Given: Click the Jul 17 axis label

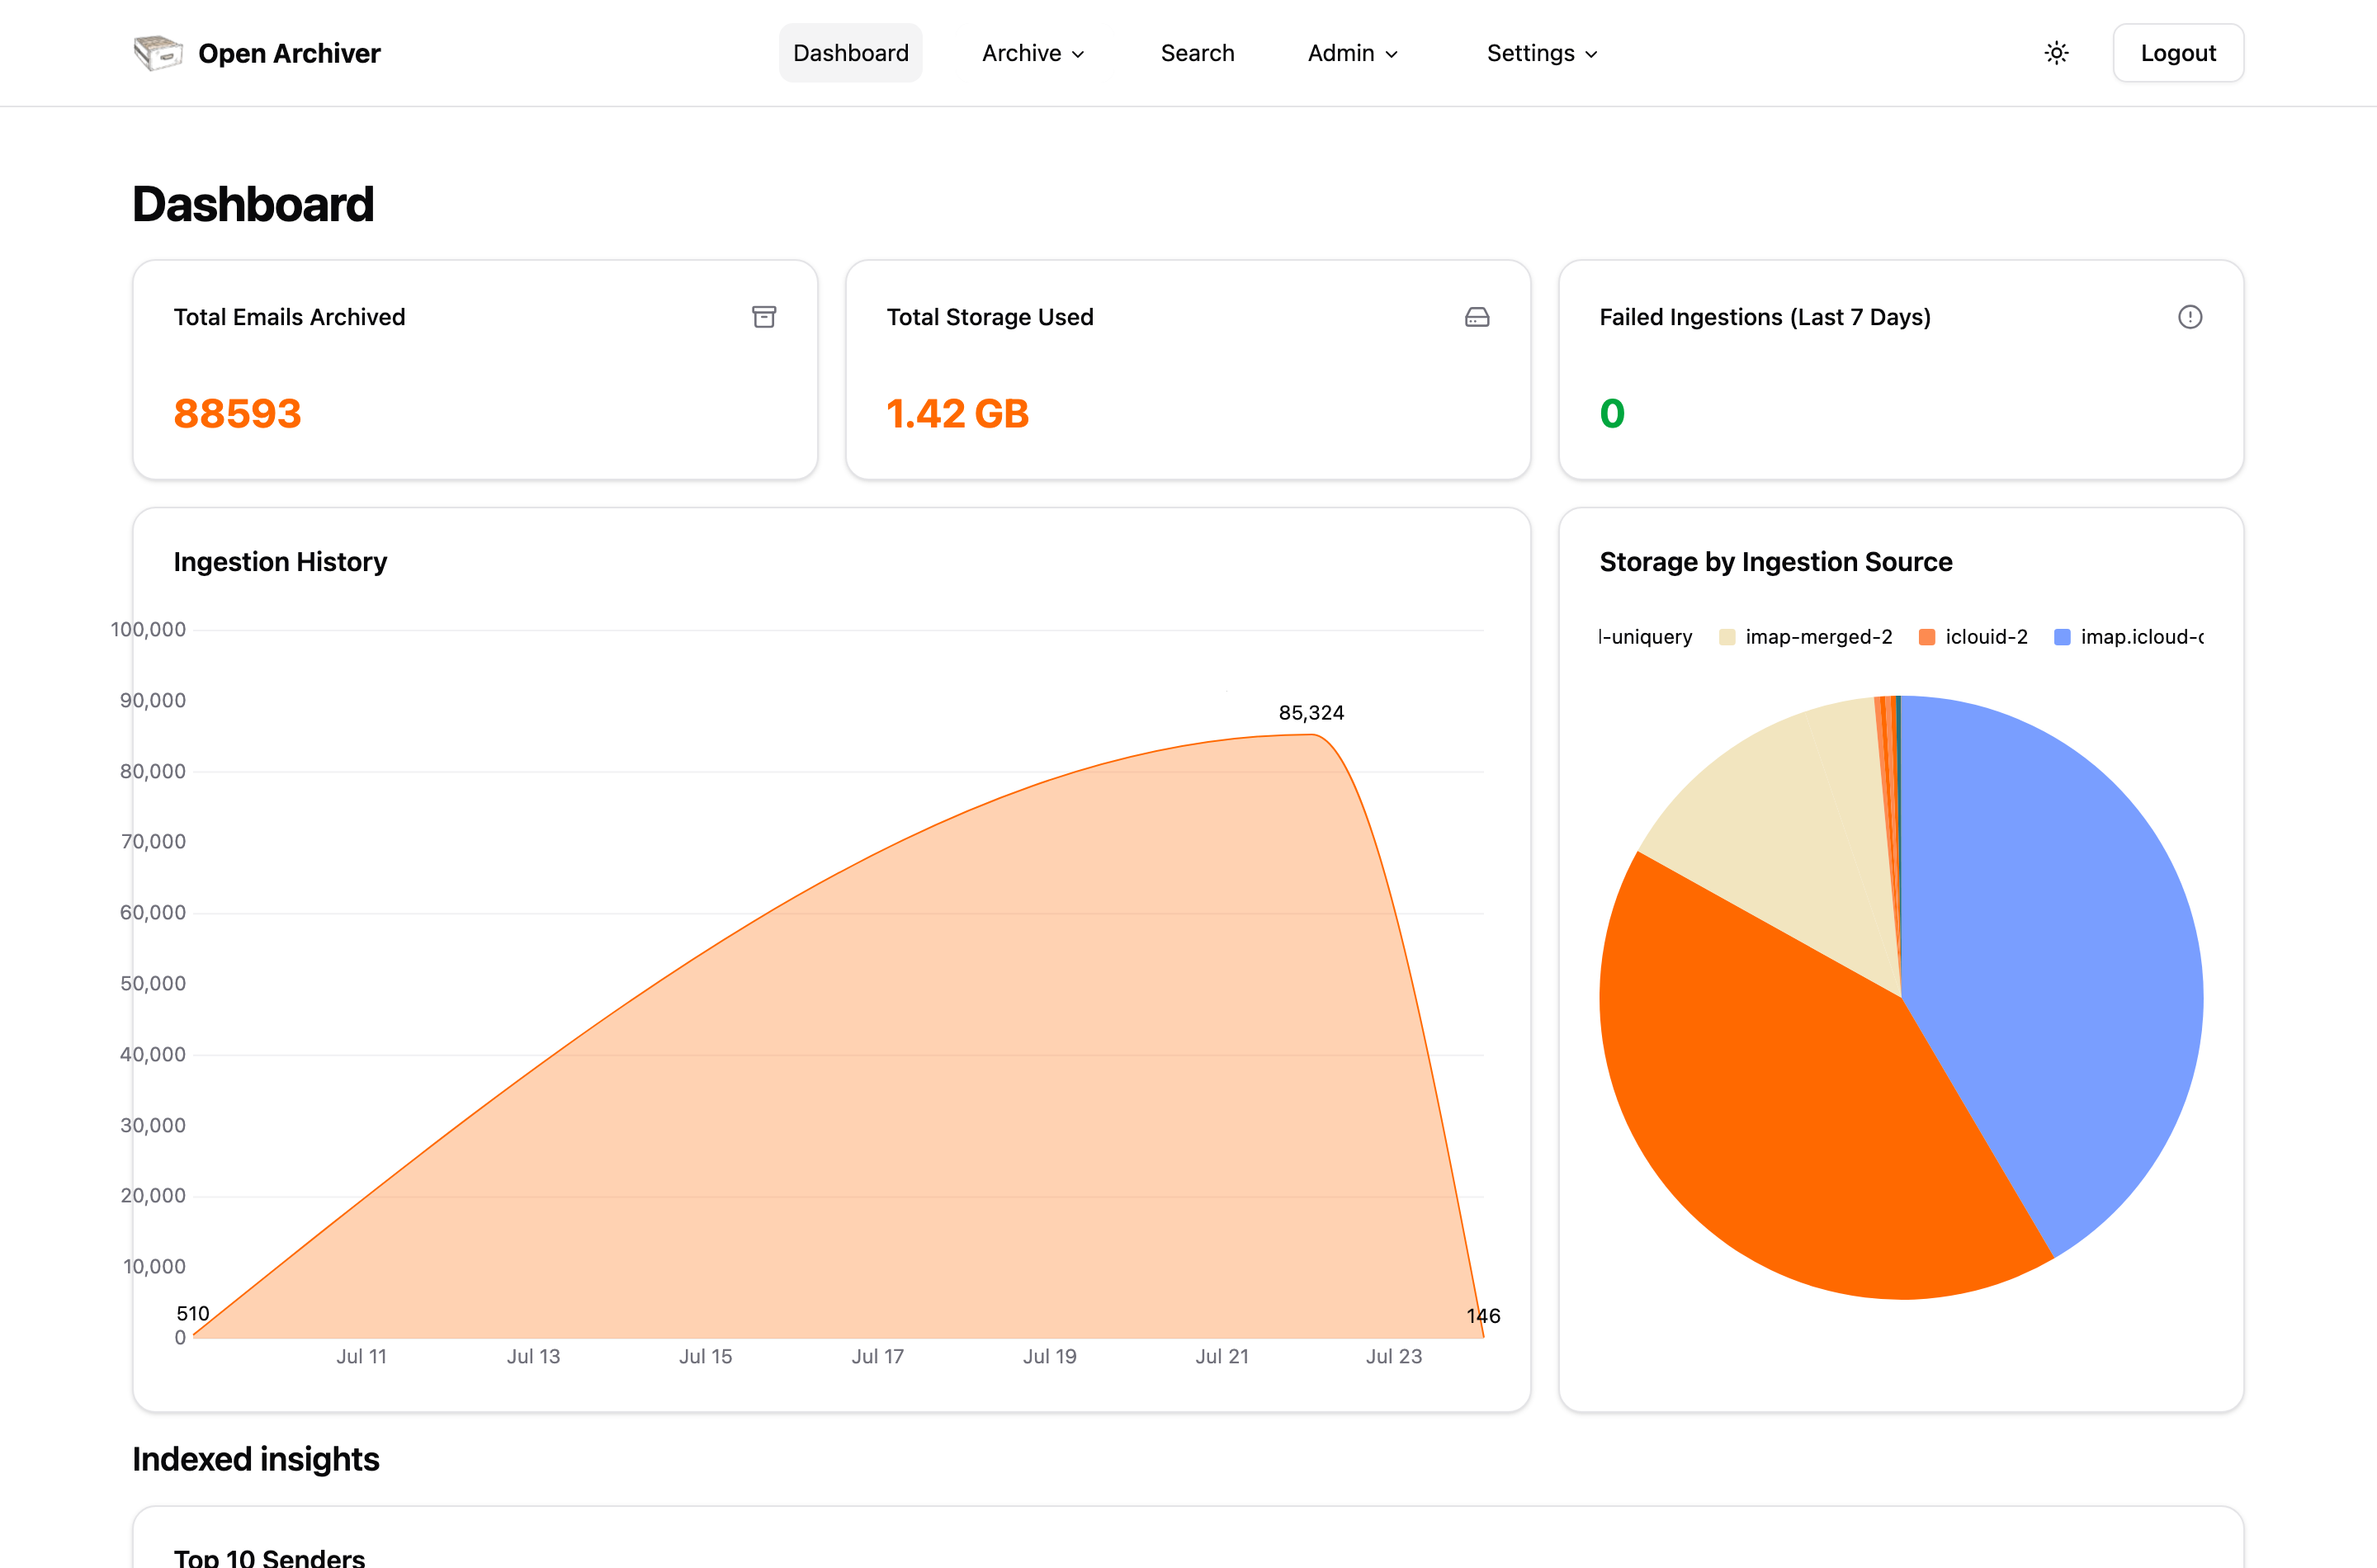Looking at the screenshot, I should click(877, 1356).
